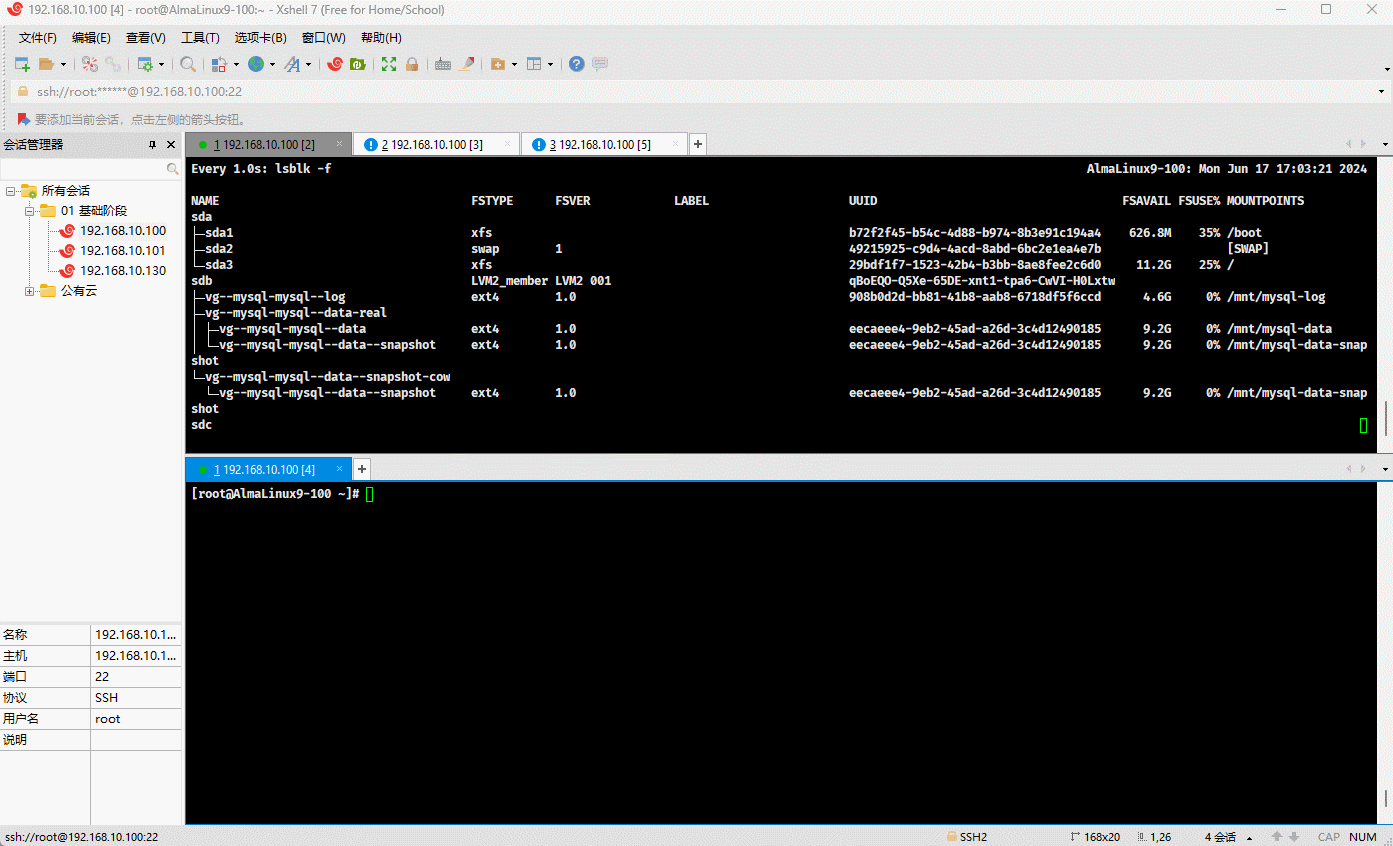Click the Find magnifier icon in toolbar

click(x=188, y=64)
